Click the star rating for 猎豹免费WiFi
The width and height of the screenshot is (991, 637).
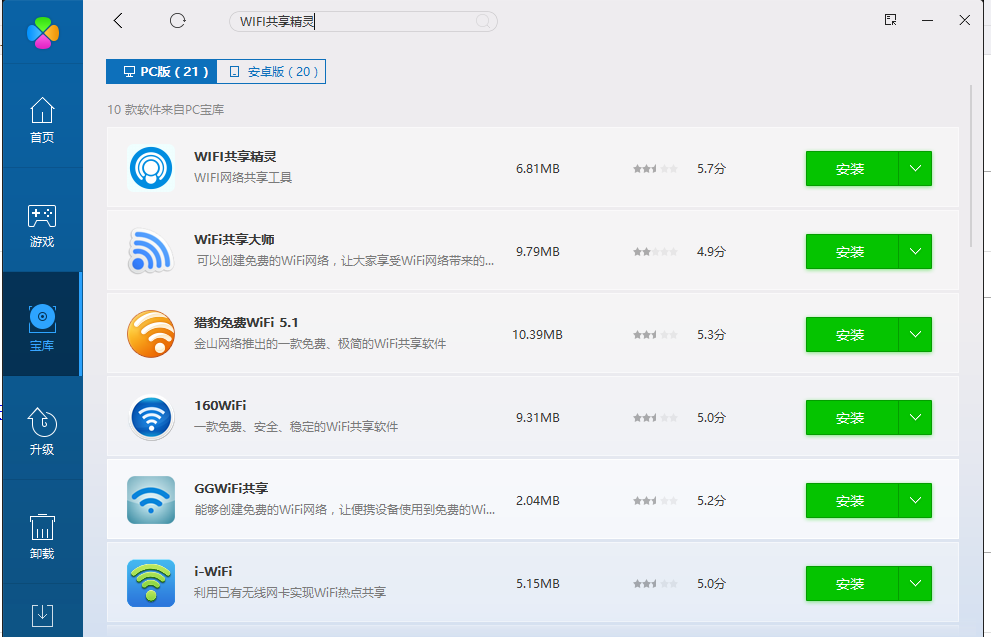(655, 335)
